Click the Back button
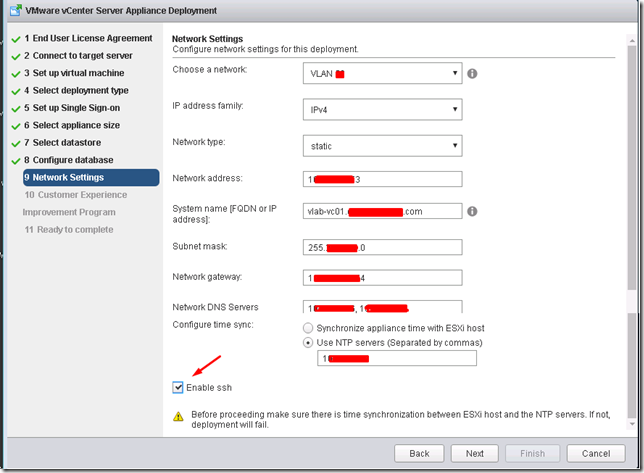 click(x=419, y=453)
